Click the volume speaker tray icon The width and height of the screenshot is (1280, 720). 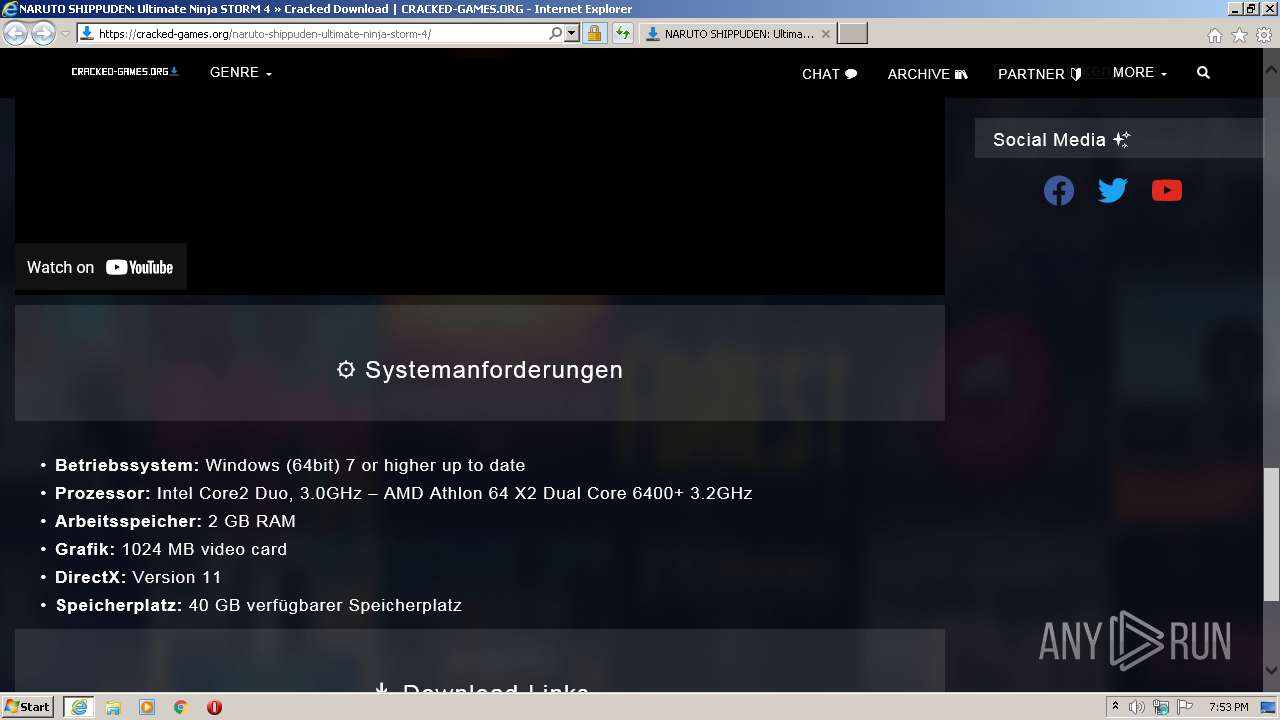click(1137, 707)
